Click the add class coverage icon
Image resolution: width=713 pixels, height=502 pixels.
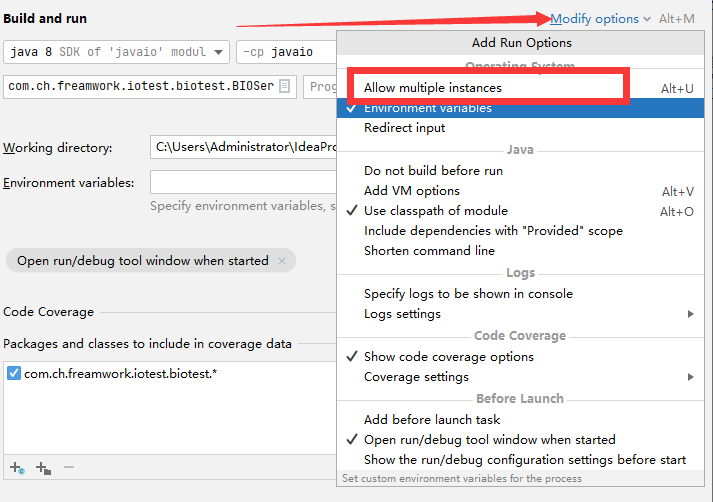pyautogui.click(x=16, y=467)
